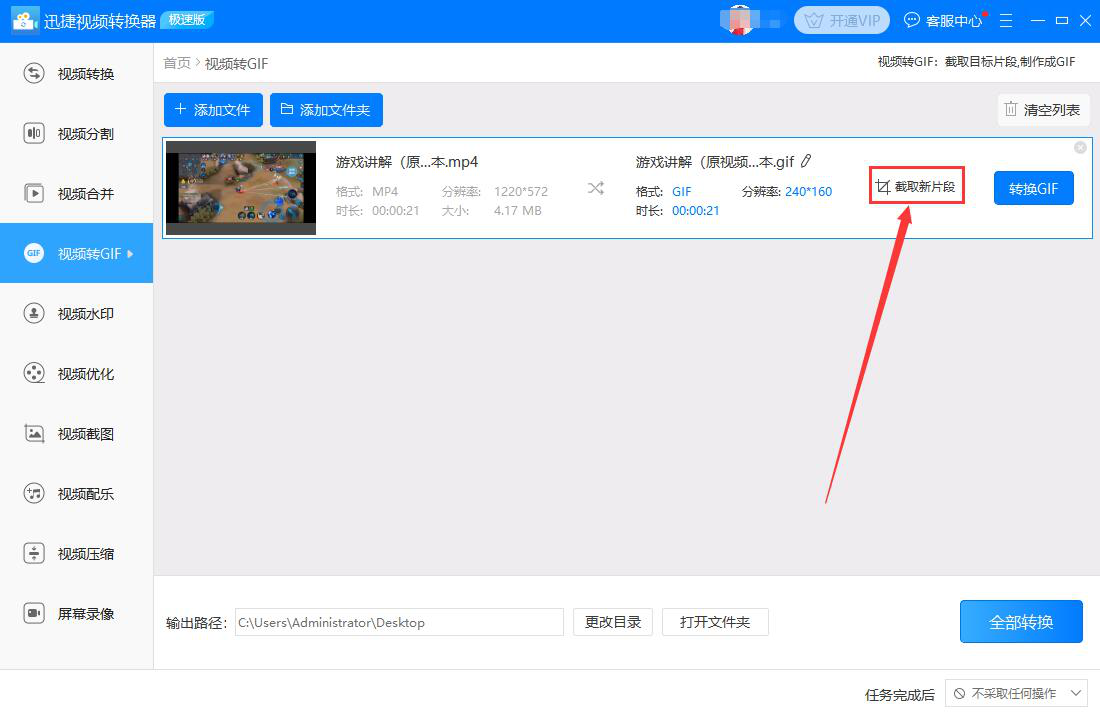Click 截取新片段 to clip new segment
Viewport: 1100px width, 718px height.
tap(916, 186)
